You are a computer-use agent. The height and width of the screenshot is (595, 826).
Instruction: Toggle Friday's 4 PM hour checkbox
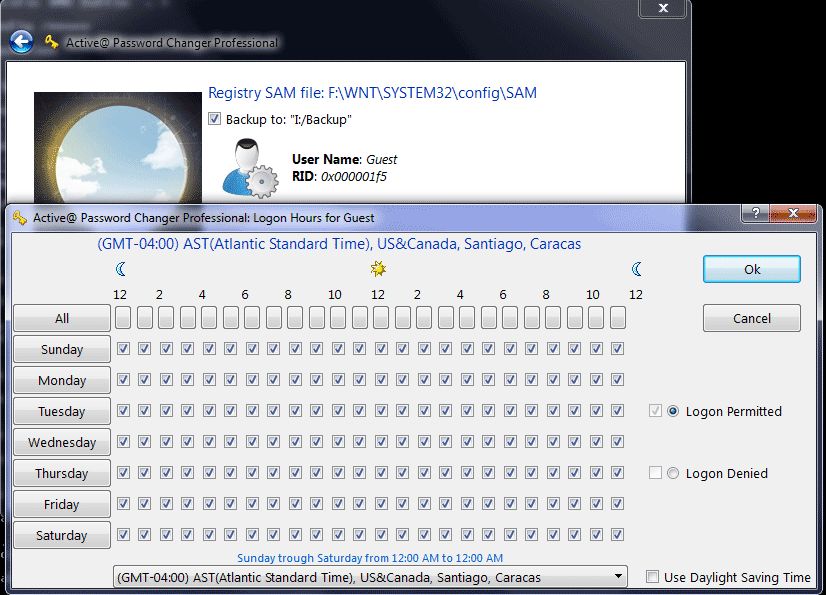467,503
